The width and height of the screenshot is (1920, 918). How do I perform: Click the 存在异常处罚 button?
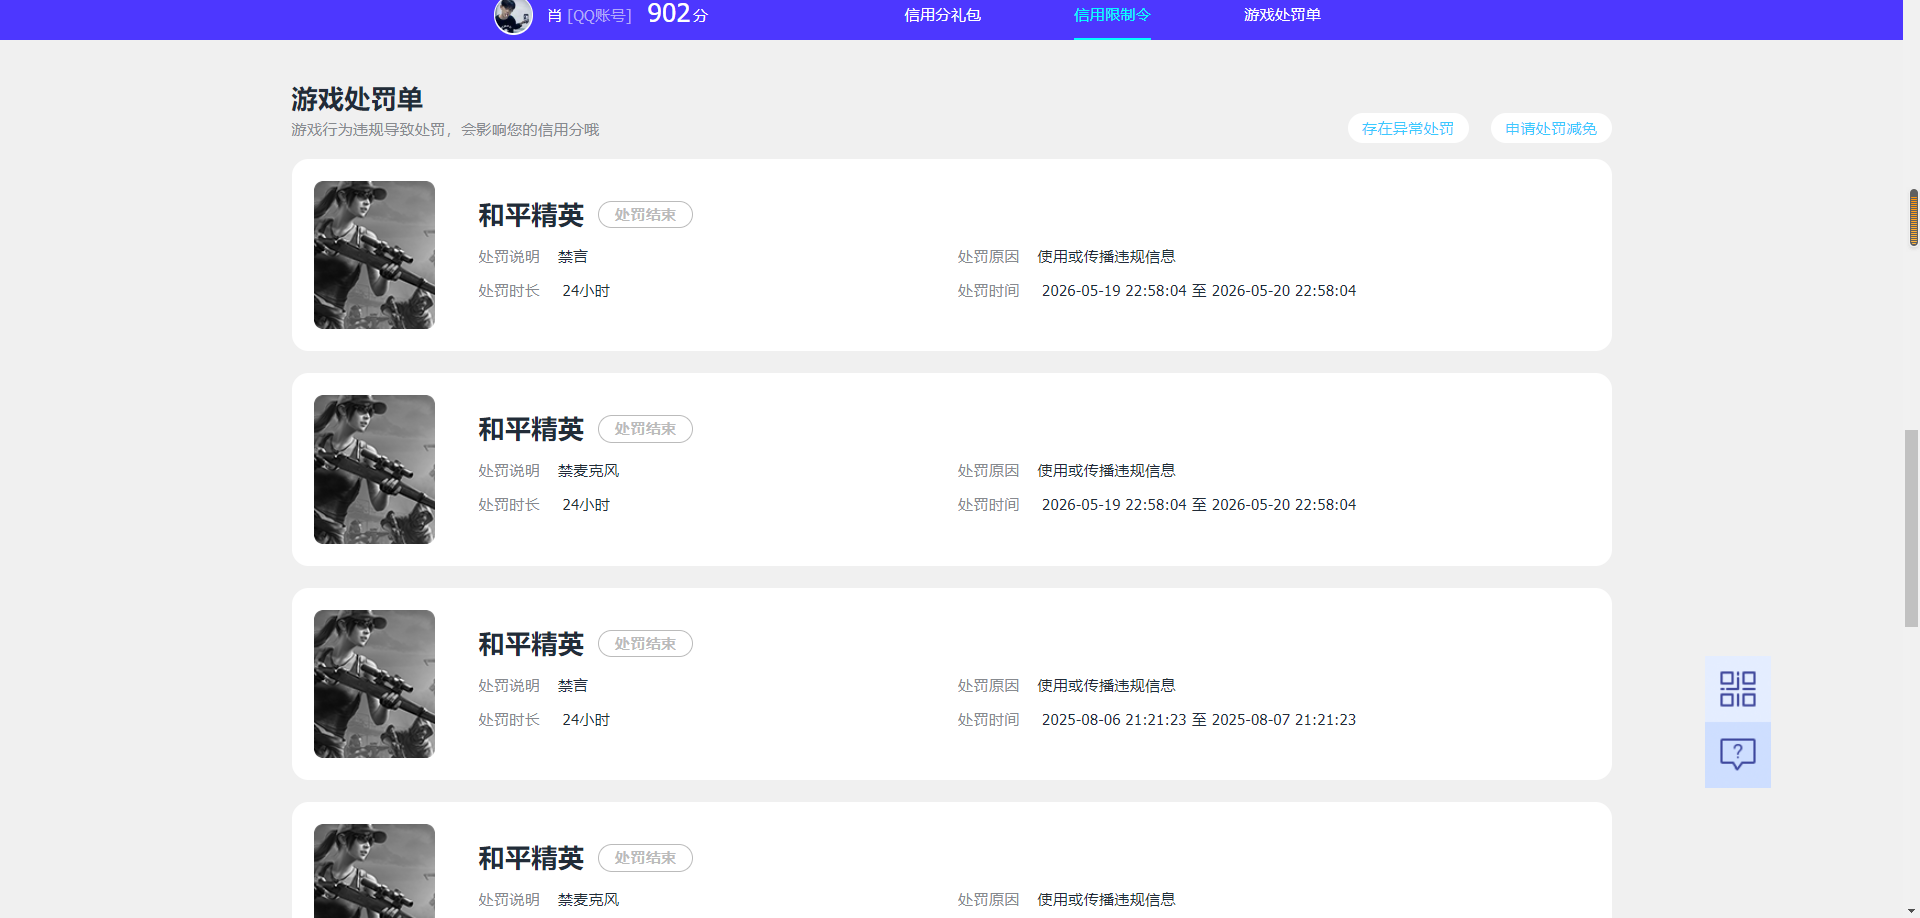[1408, 128]
